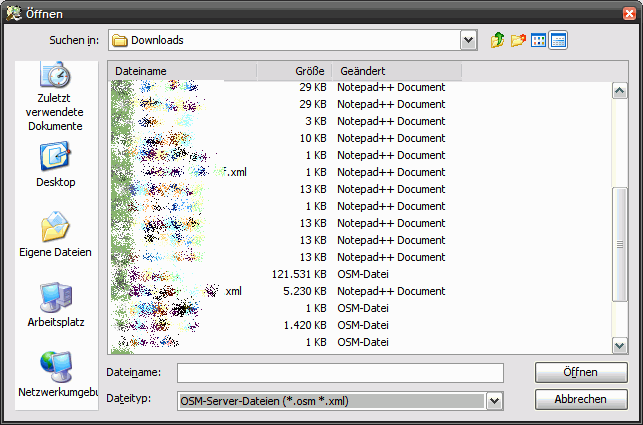Switch to details view
Screen dimensions: 643x425
[x=558, y=40]
